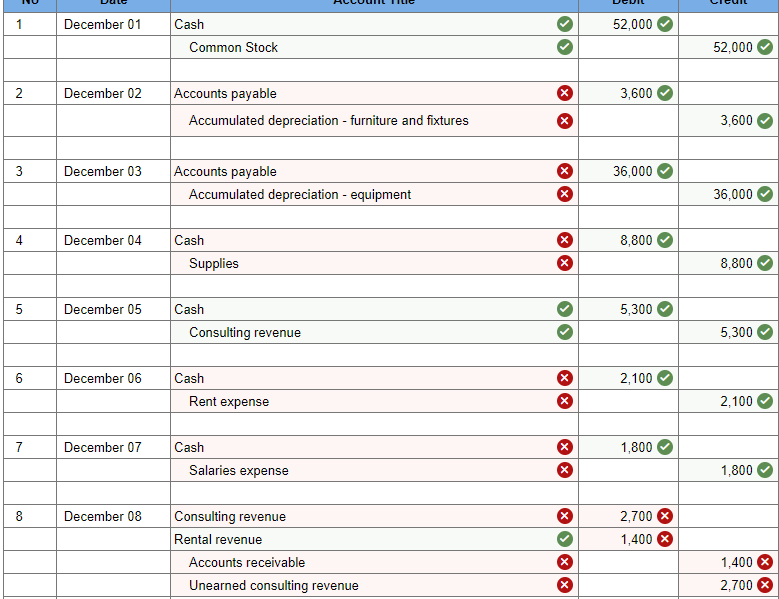Click red X beside Accumulated depreciation - furniture and fixtures

coord(564,121)
